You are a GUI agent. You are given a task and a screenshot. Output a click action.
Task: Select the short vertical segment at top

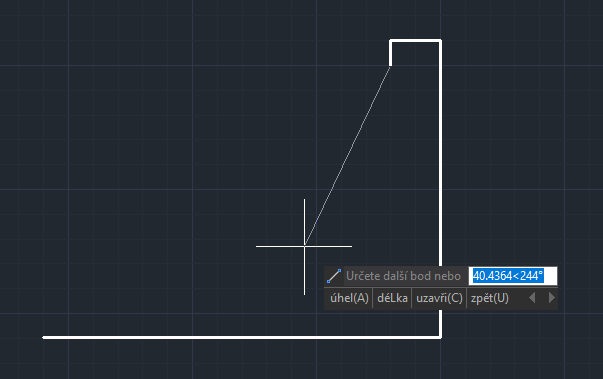[391, 53]
